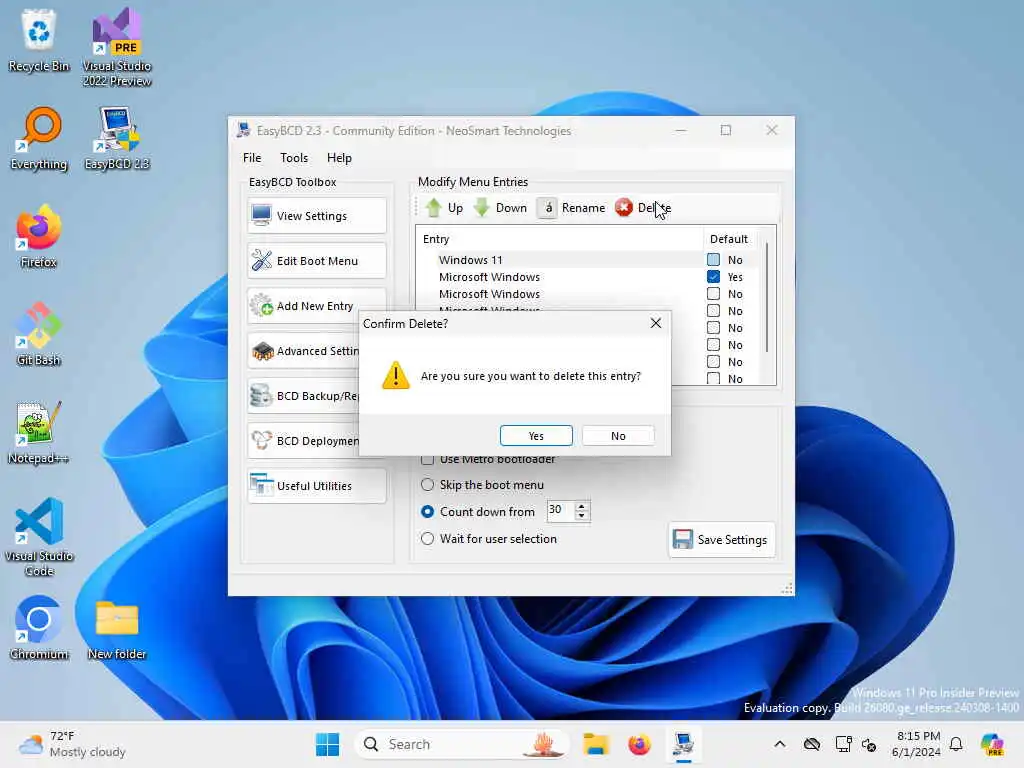Click the countdown seconds field showing 30
1024x768 pixels.
click(x=560, y=510)
